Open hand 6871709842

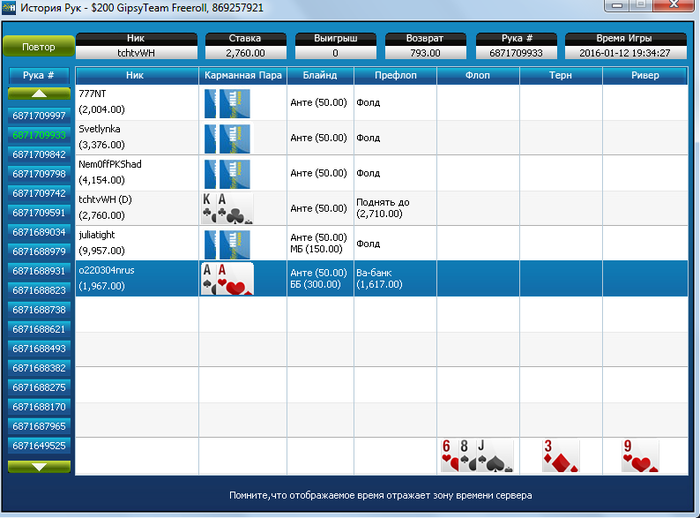coord(39,155)
